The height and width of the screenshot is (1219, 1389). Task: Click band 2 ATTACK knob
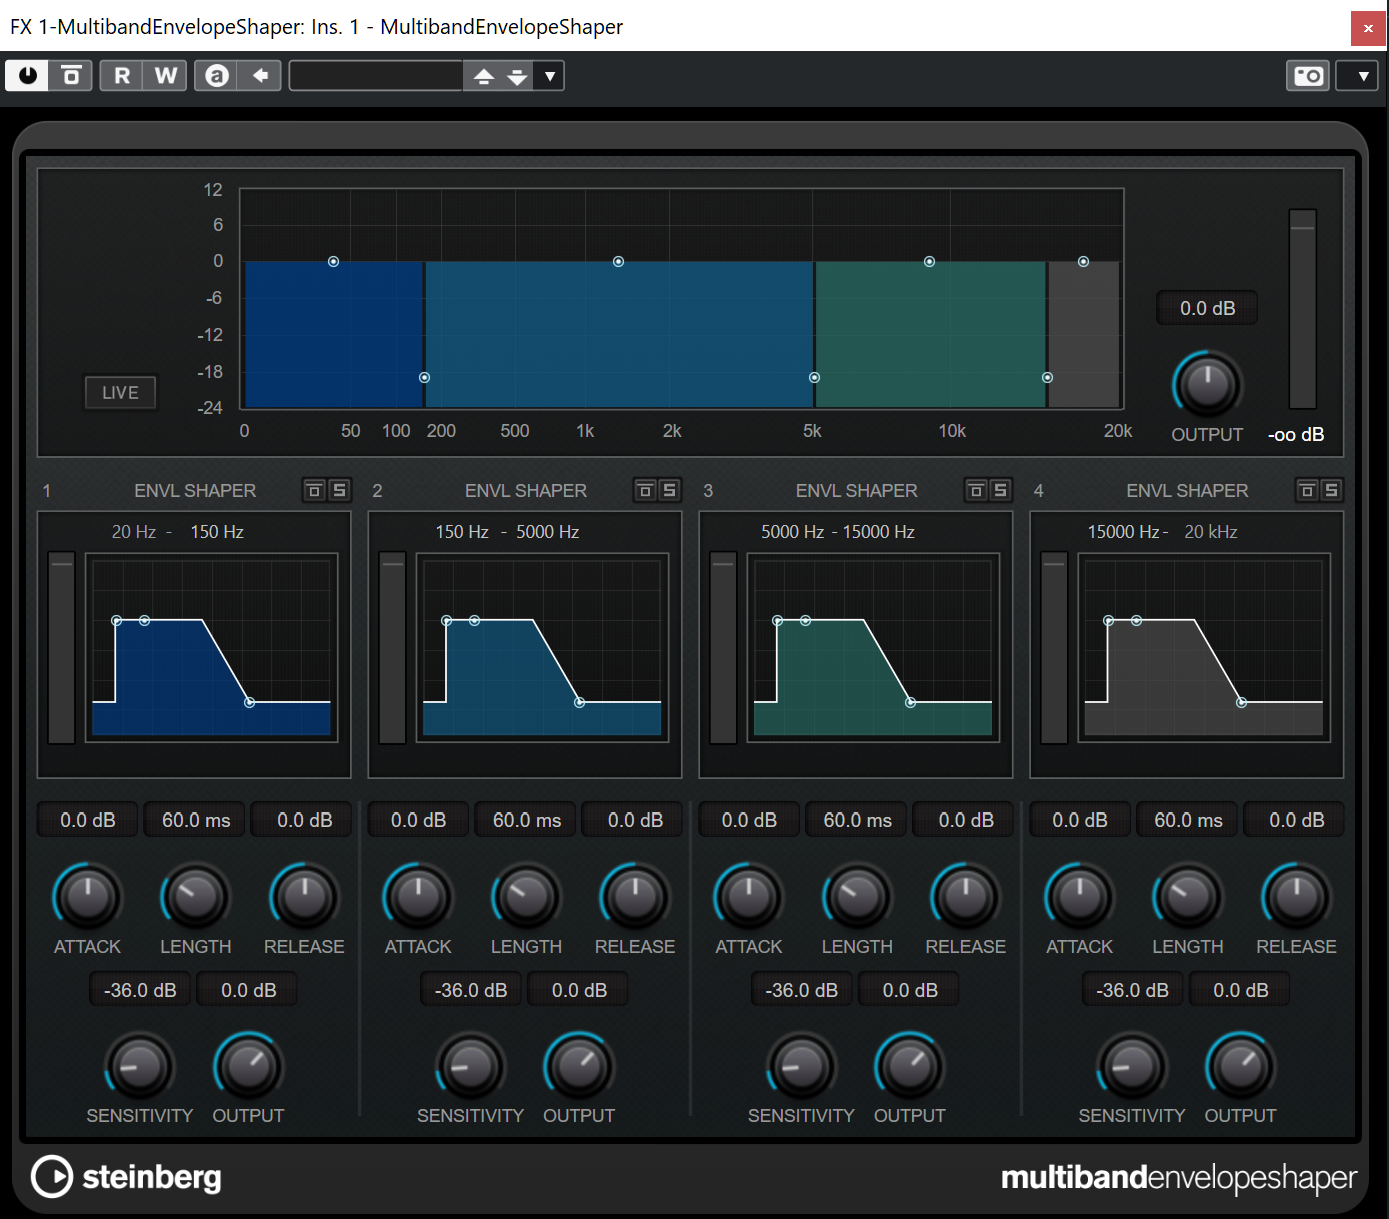tap(418, 897)
